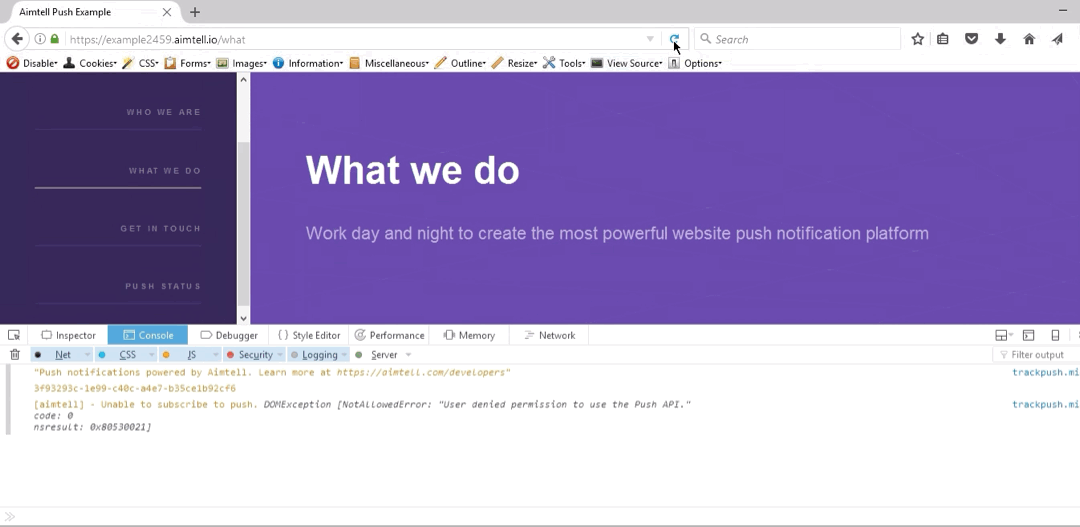Click the browser back arrow button
The width and height of the screenshot is (1080, 527).
tap(17, 39)
